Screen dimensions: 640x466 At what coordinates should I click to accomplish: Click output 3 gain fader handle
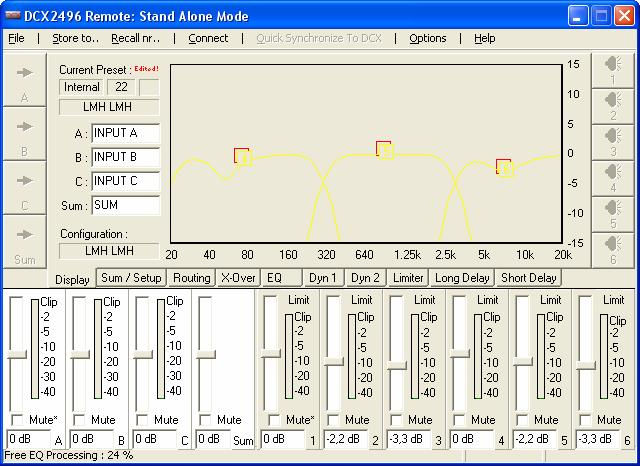[397, 365]
